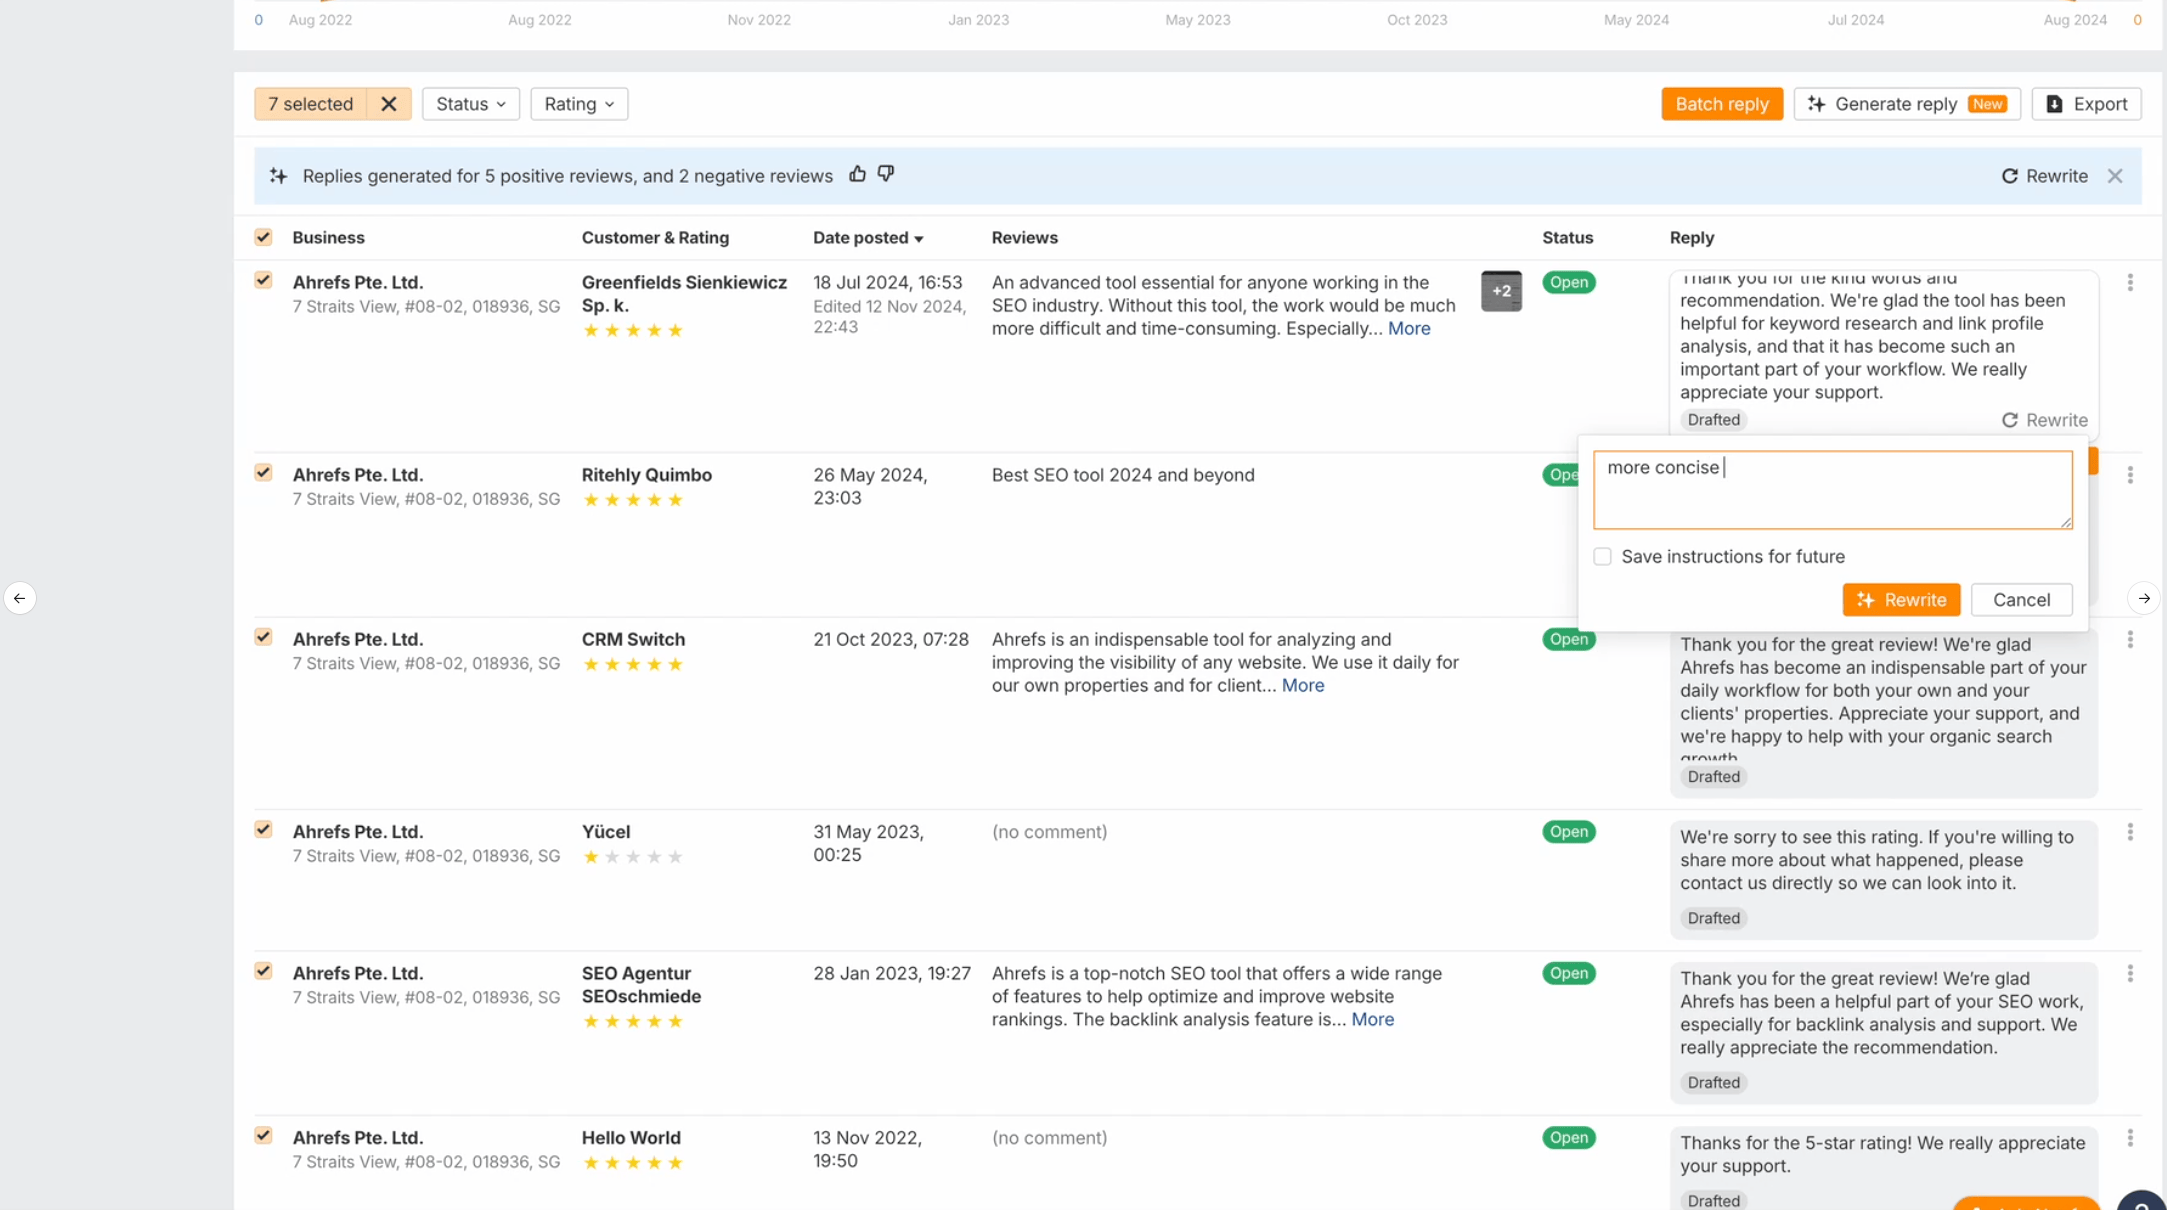Screen dimensions: 2167x1210
Task: Click the Generate reply button
Action: pos(1906,104)
